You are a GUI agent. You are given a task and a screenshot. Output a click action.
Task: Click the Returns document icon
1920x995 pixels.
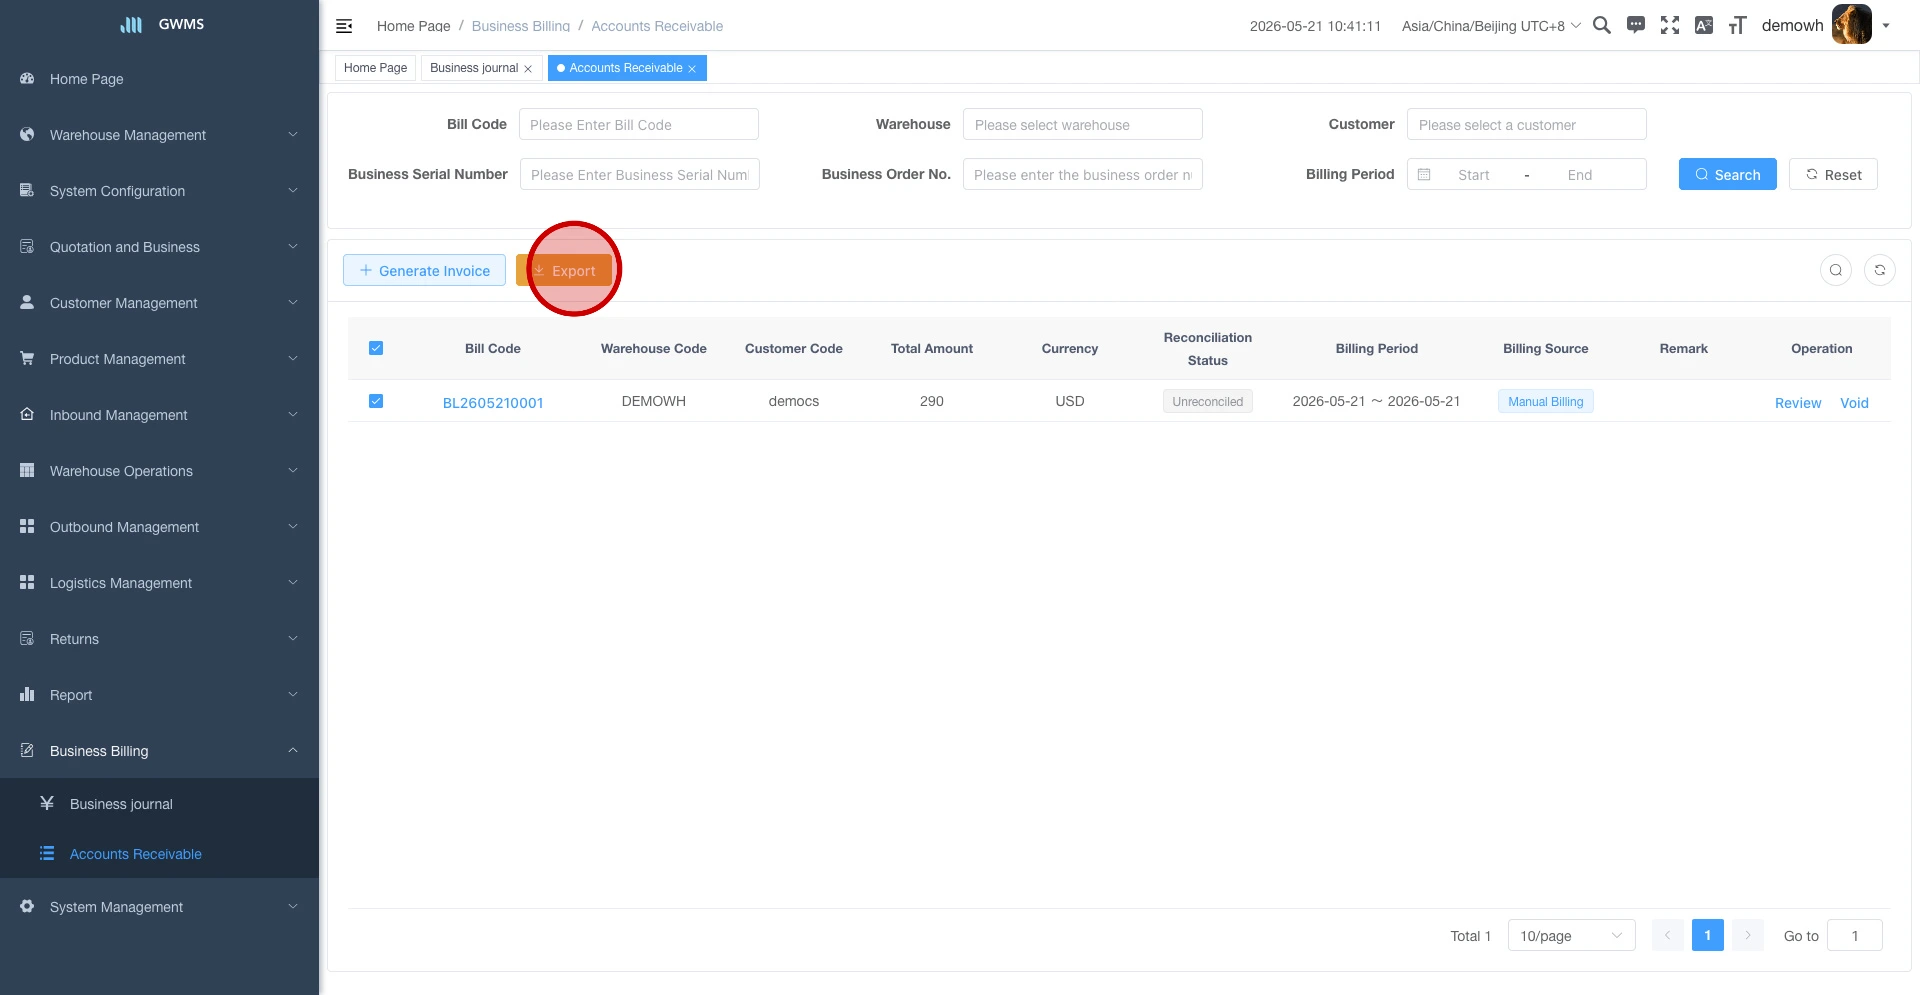click(x=27, y=638)
